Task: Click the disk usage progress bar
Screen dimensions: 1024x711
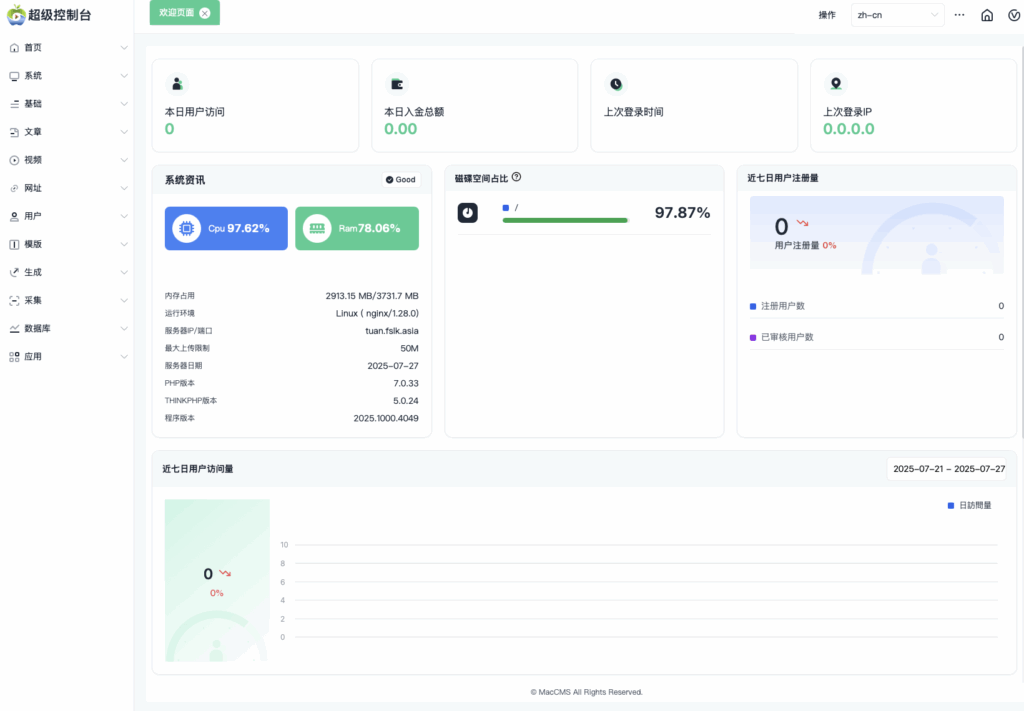Action: pyautogui.click(x=565, y=220)
